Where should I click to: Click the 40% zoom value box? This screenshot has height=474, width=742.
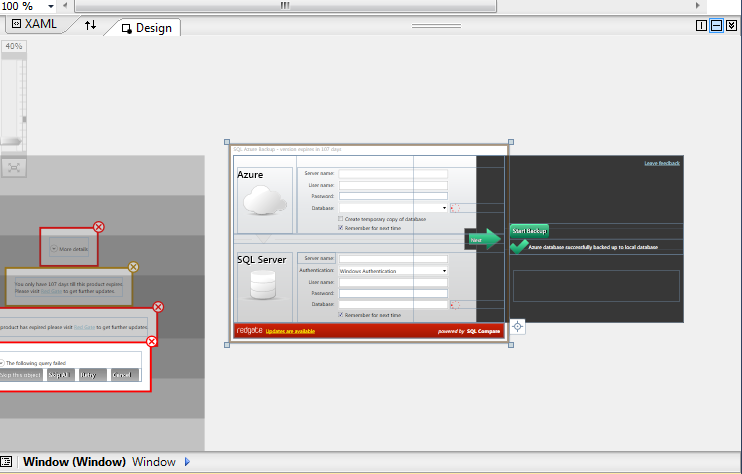pyautogui.click(x=14, y=46)
